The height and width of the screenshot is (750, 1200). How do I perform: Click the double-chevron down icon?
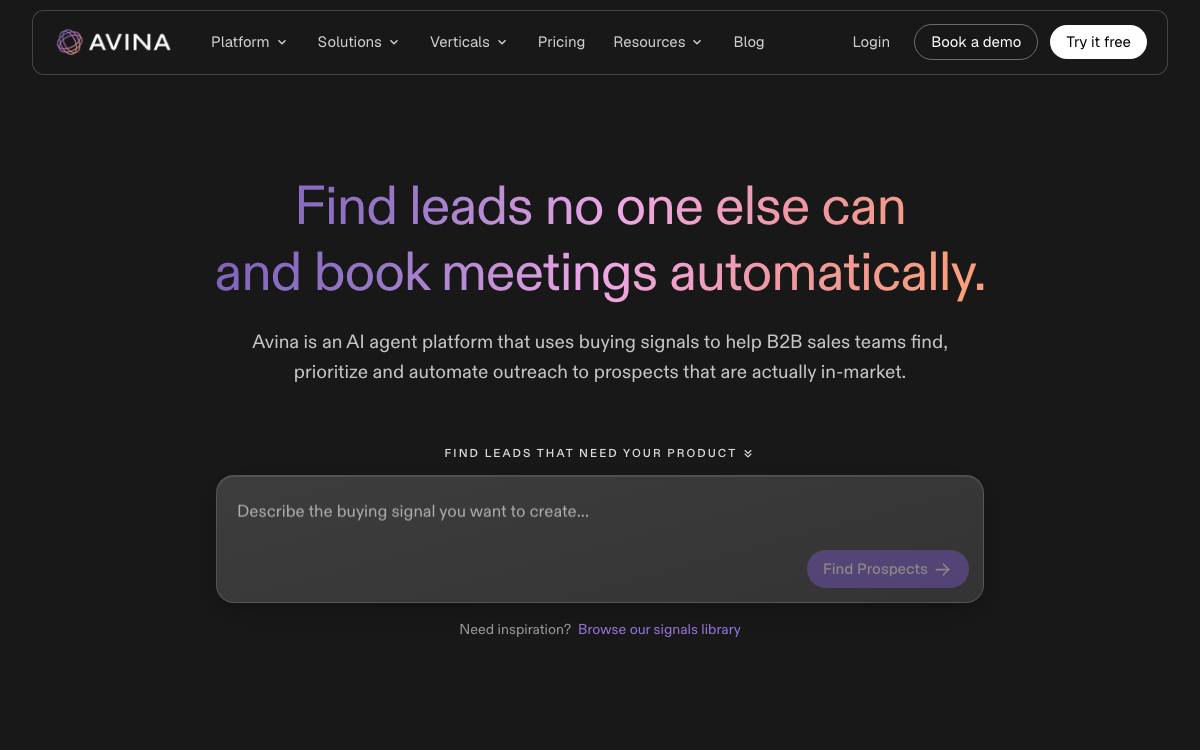coord(748,453)
